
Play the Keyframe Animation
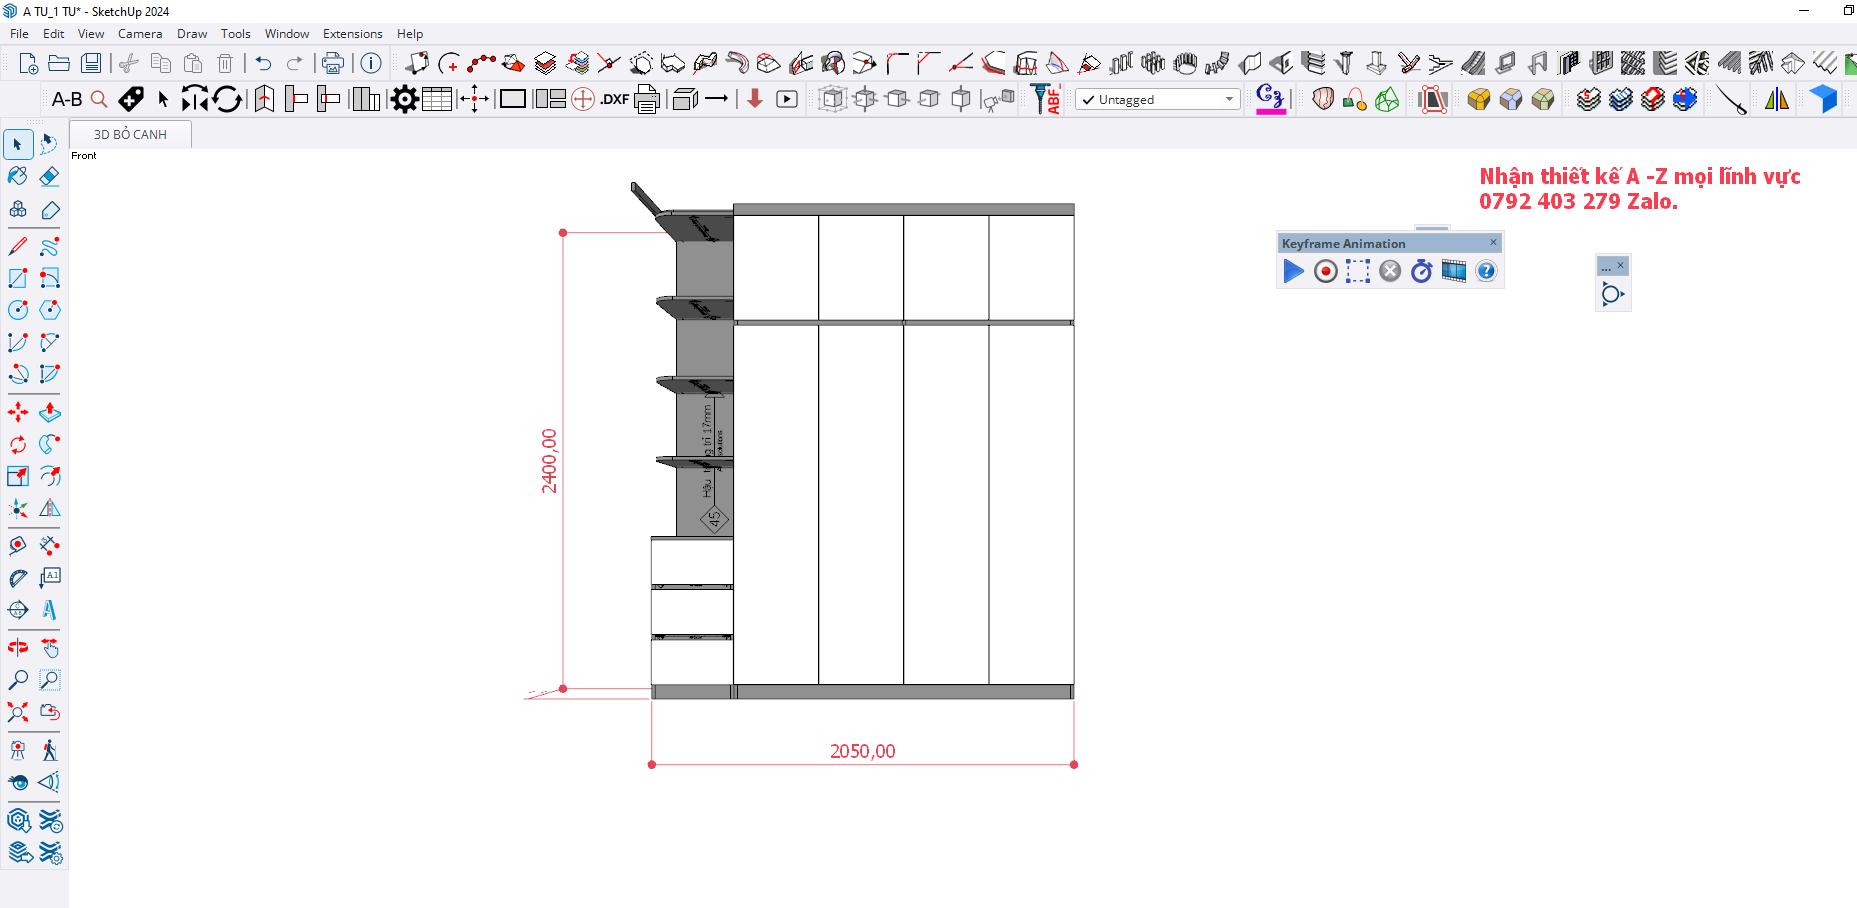click(x=1293, y=271)
